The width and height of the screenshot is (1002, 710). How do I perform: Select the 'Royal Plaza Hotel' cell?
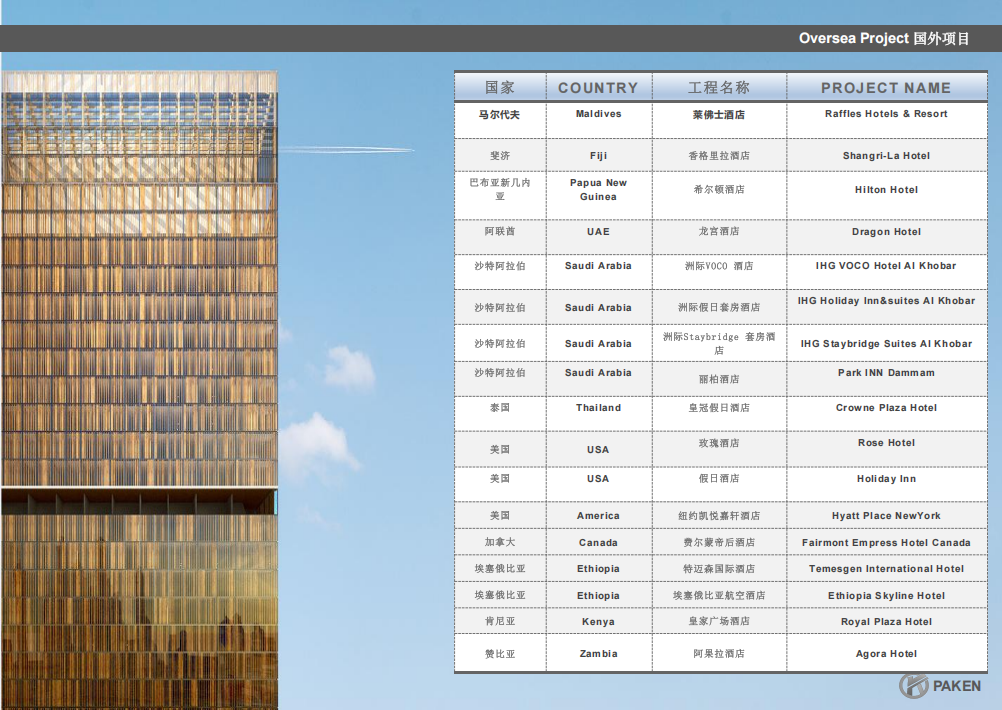click(x=886, y=621)
